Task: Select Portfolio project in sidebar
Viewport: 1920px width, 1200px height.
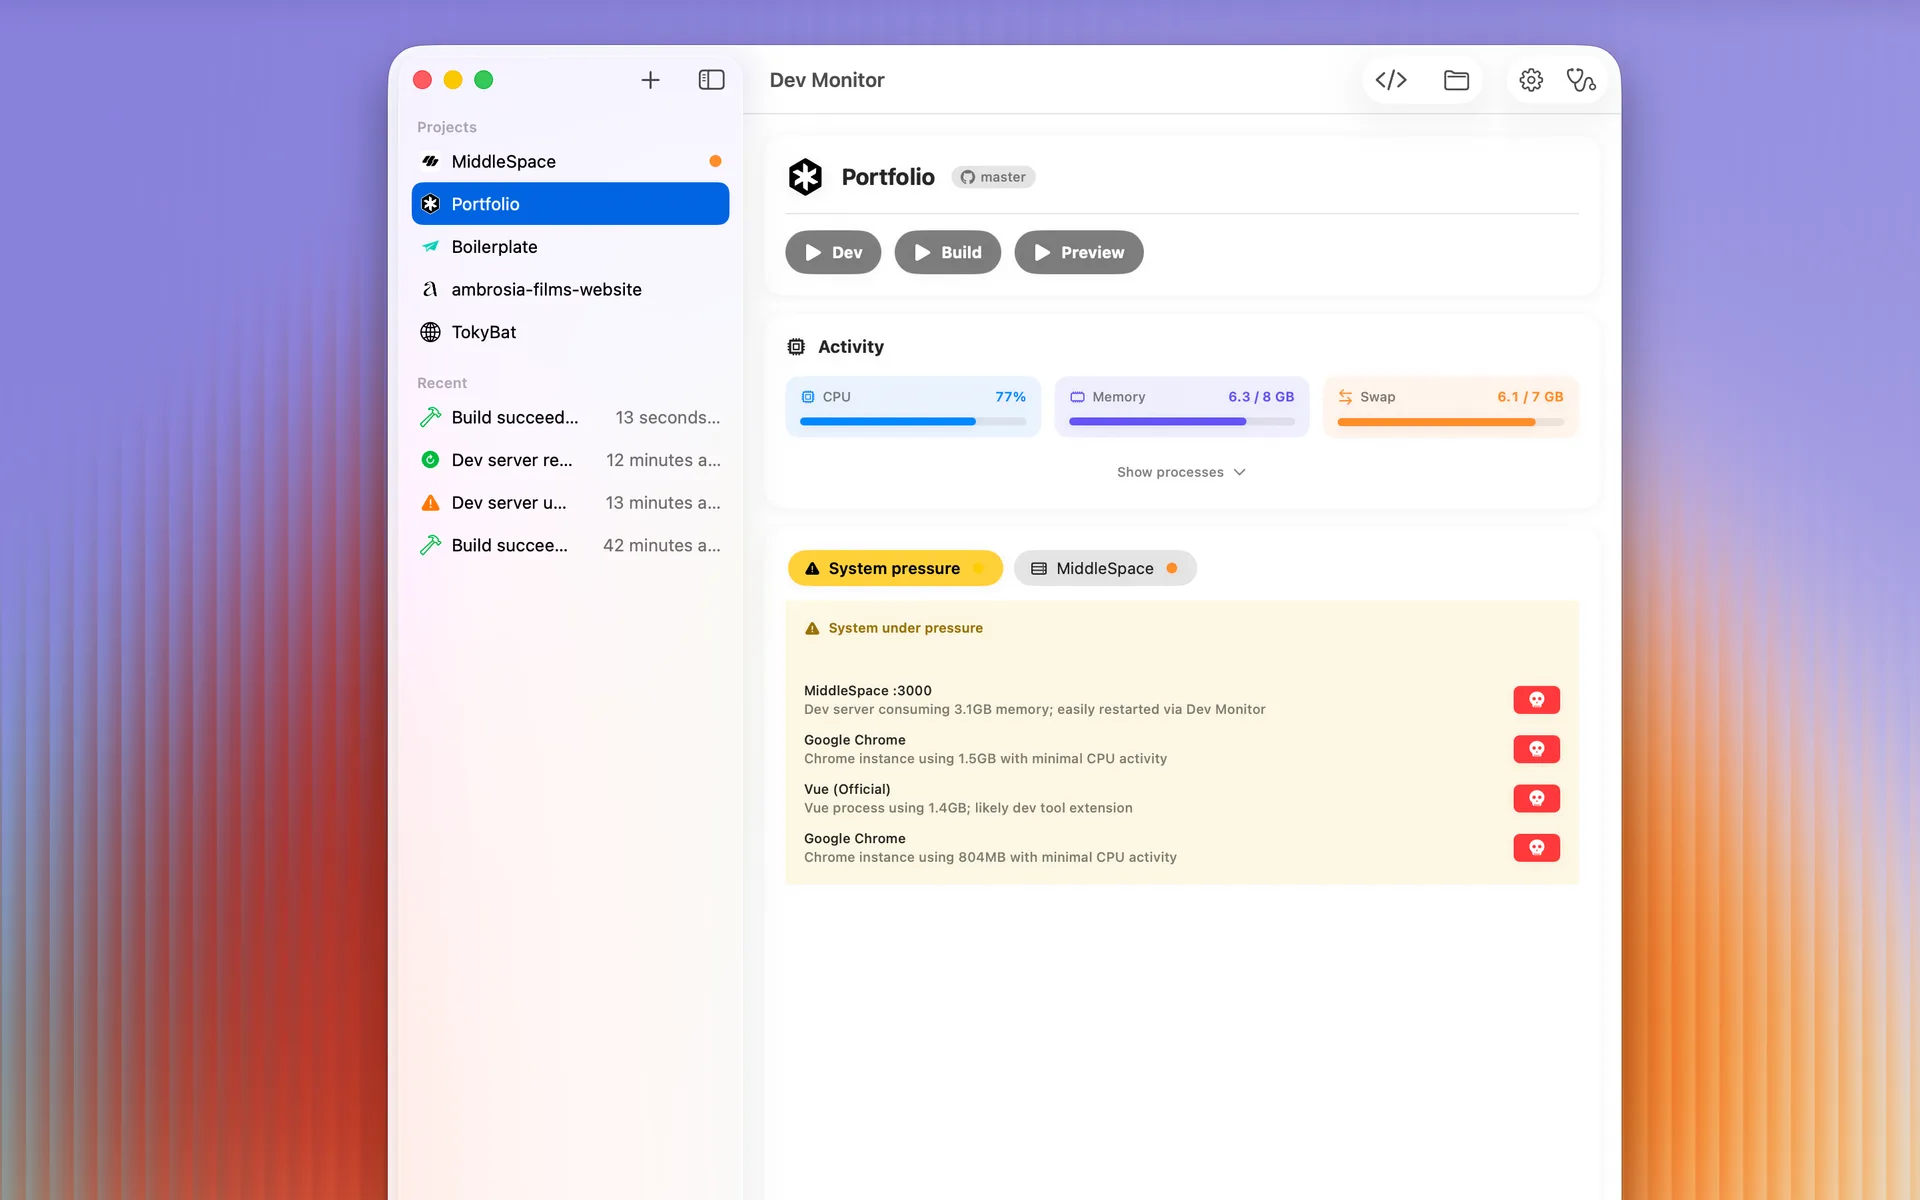Action: pos(570,204)
